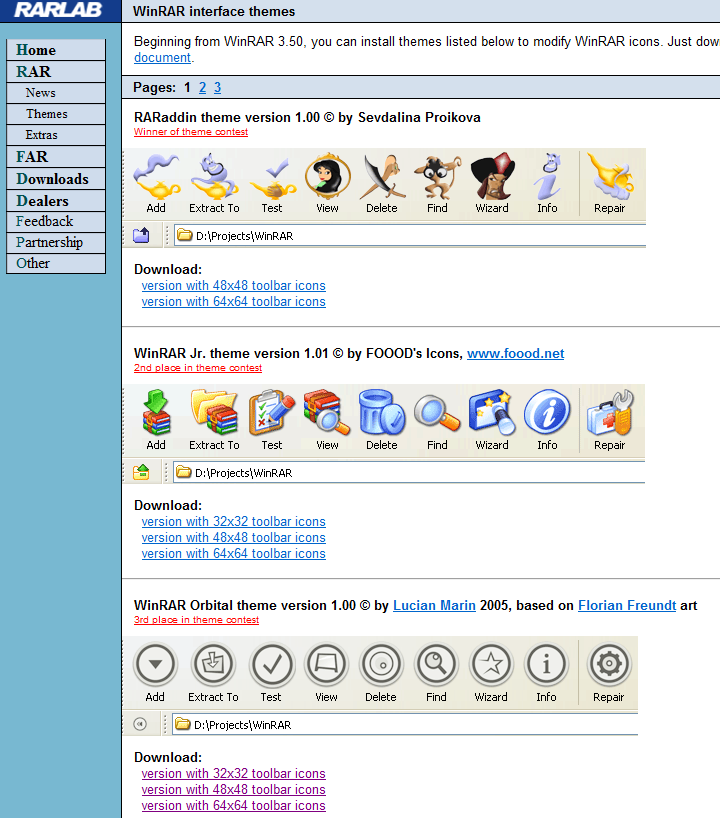Click the RARLAB logo
The height and width of the screenshot is (818, 720).
58,9
